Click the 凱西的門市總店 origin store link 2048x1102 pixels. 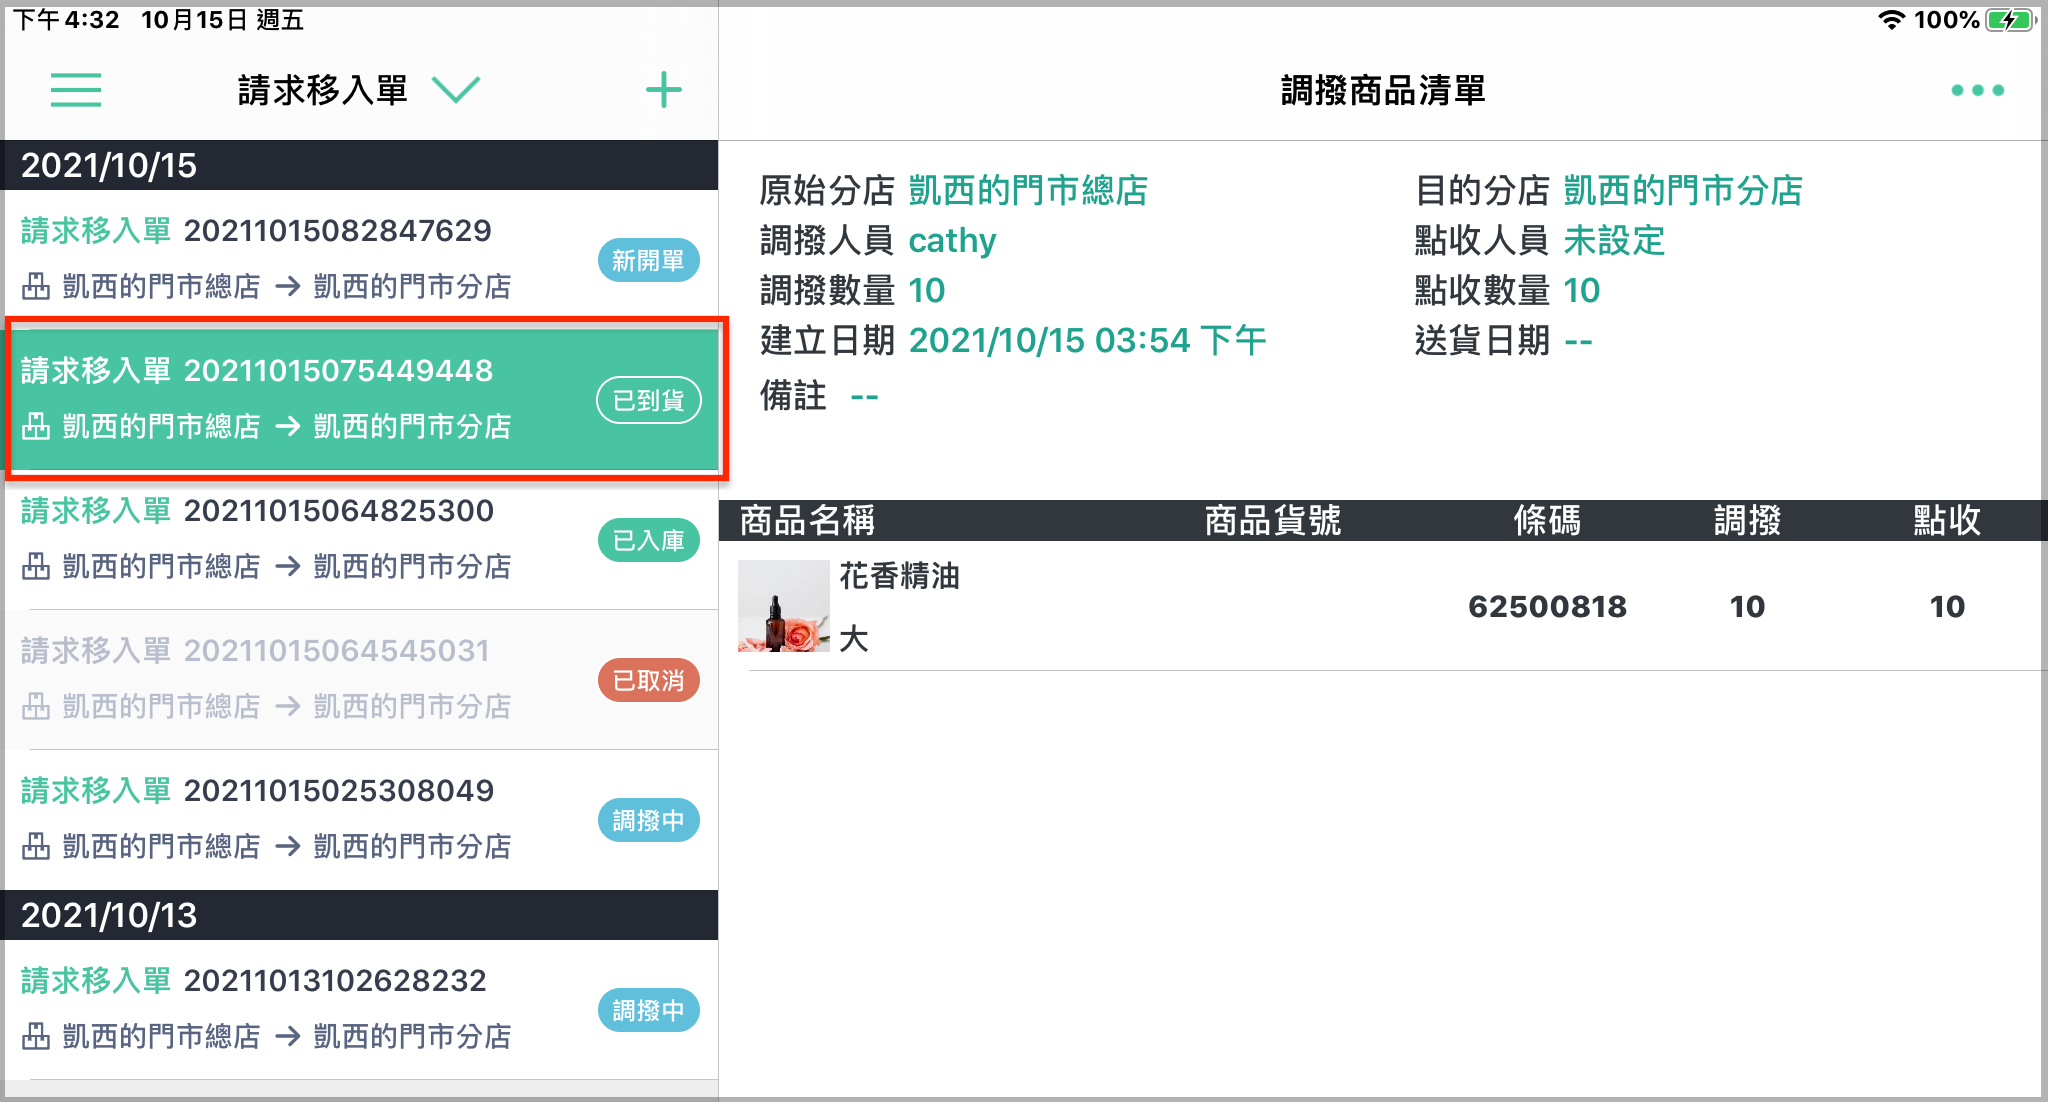point(1028,190)
